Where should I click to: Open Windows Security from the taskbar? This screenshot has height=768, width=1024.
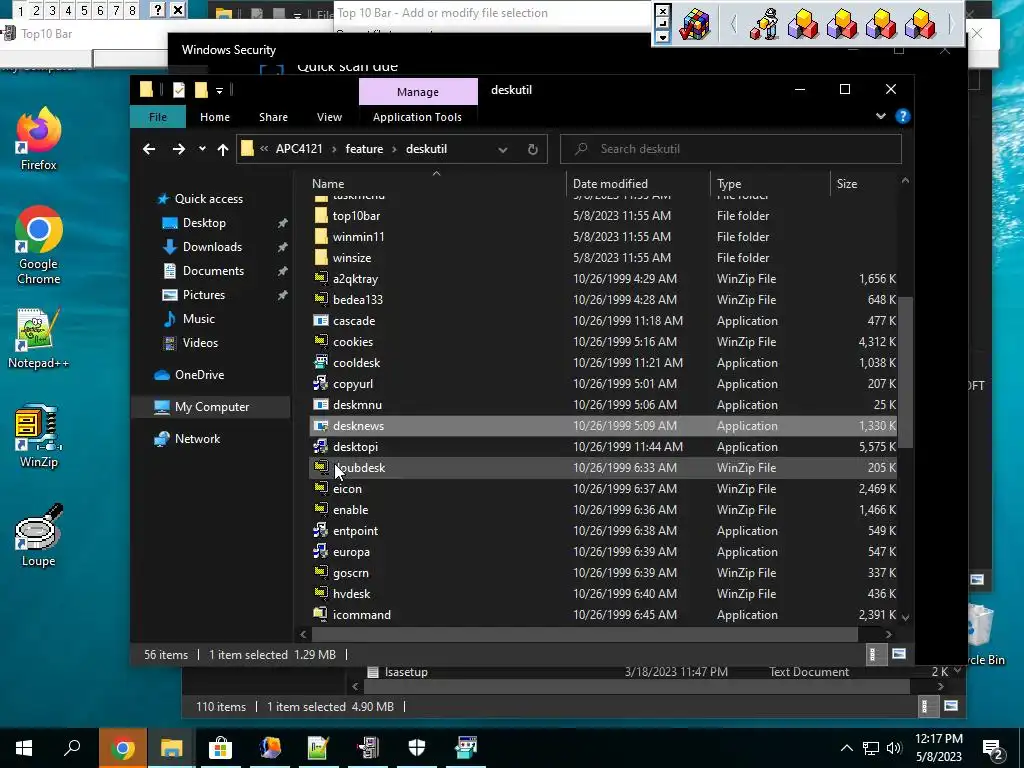point(417,748)
